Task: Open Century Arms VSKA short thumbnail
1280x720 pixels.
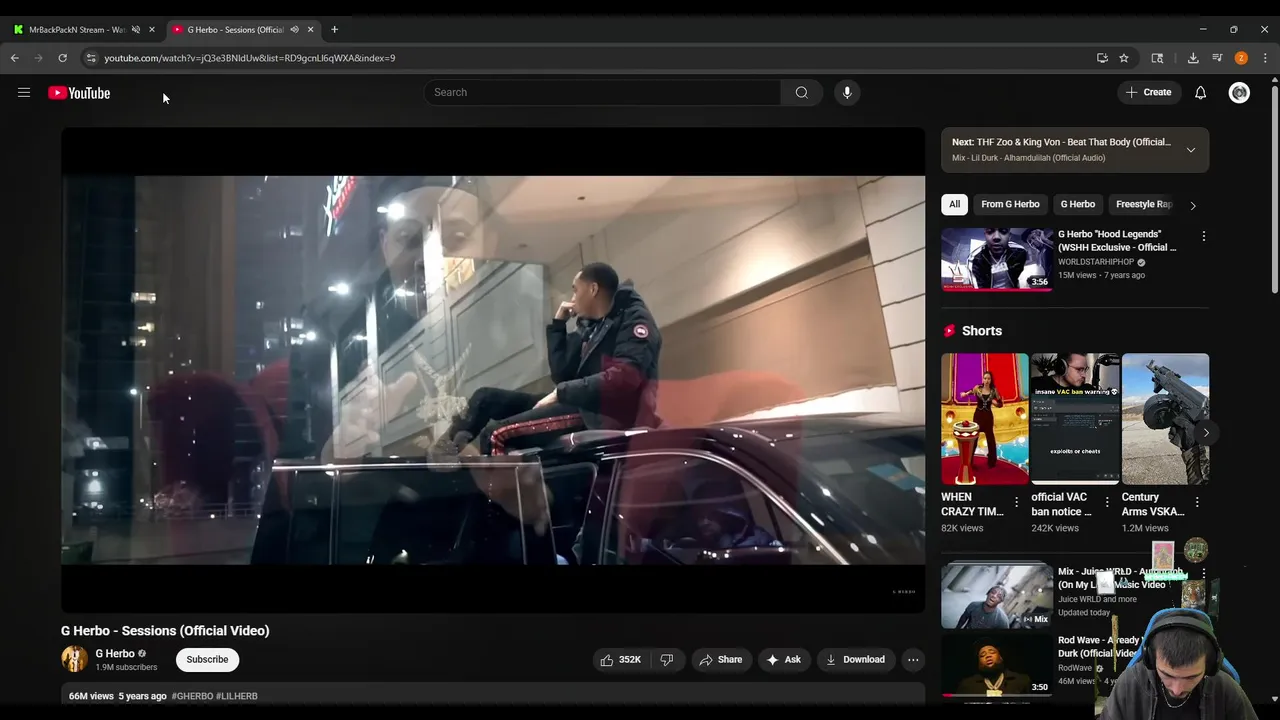Action: tap(1165, 419)
